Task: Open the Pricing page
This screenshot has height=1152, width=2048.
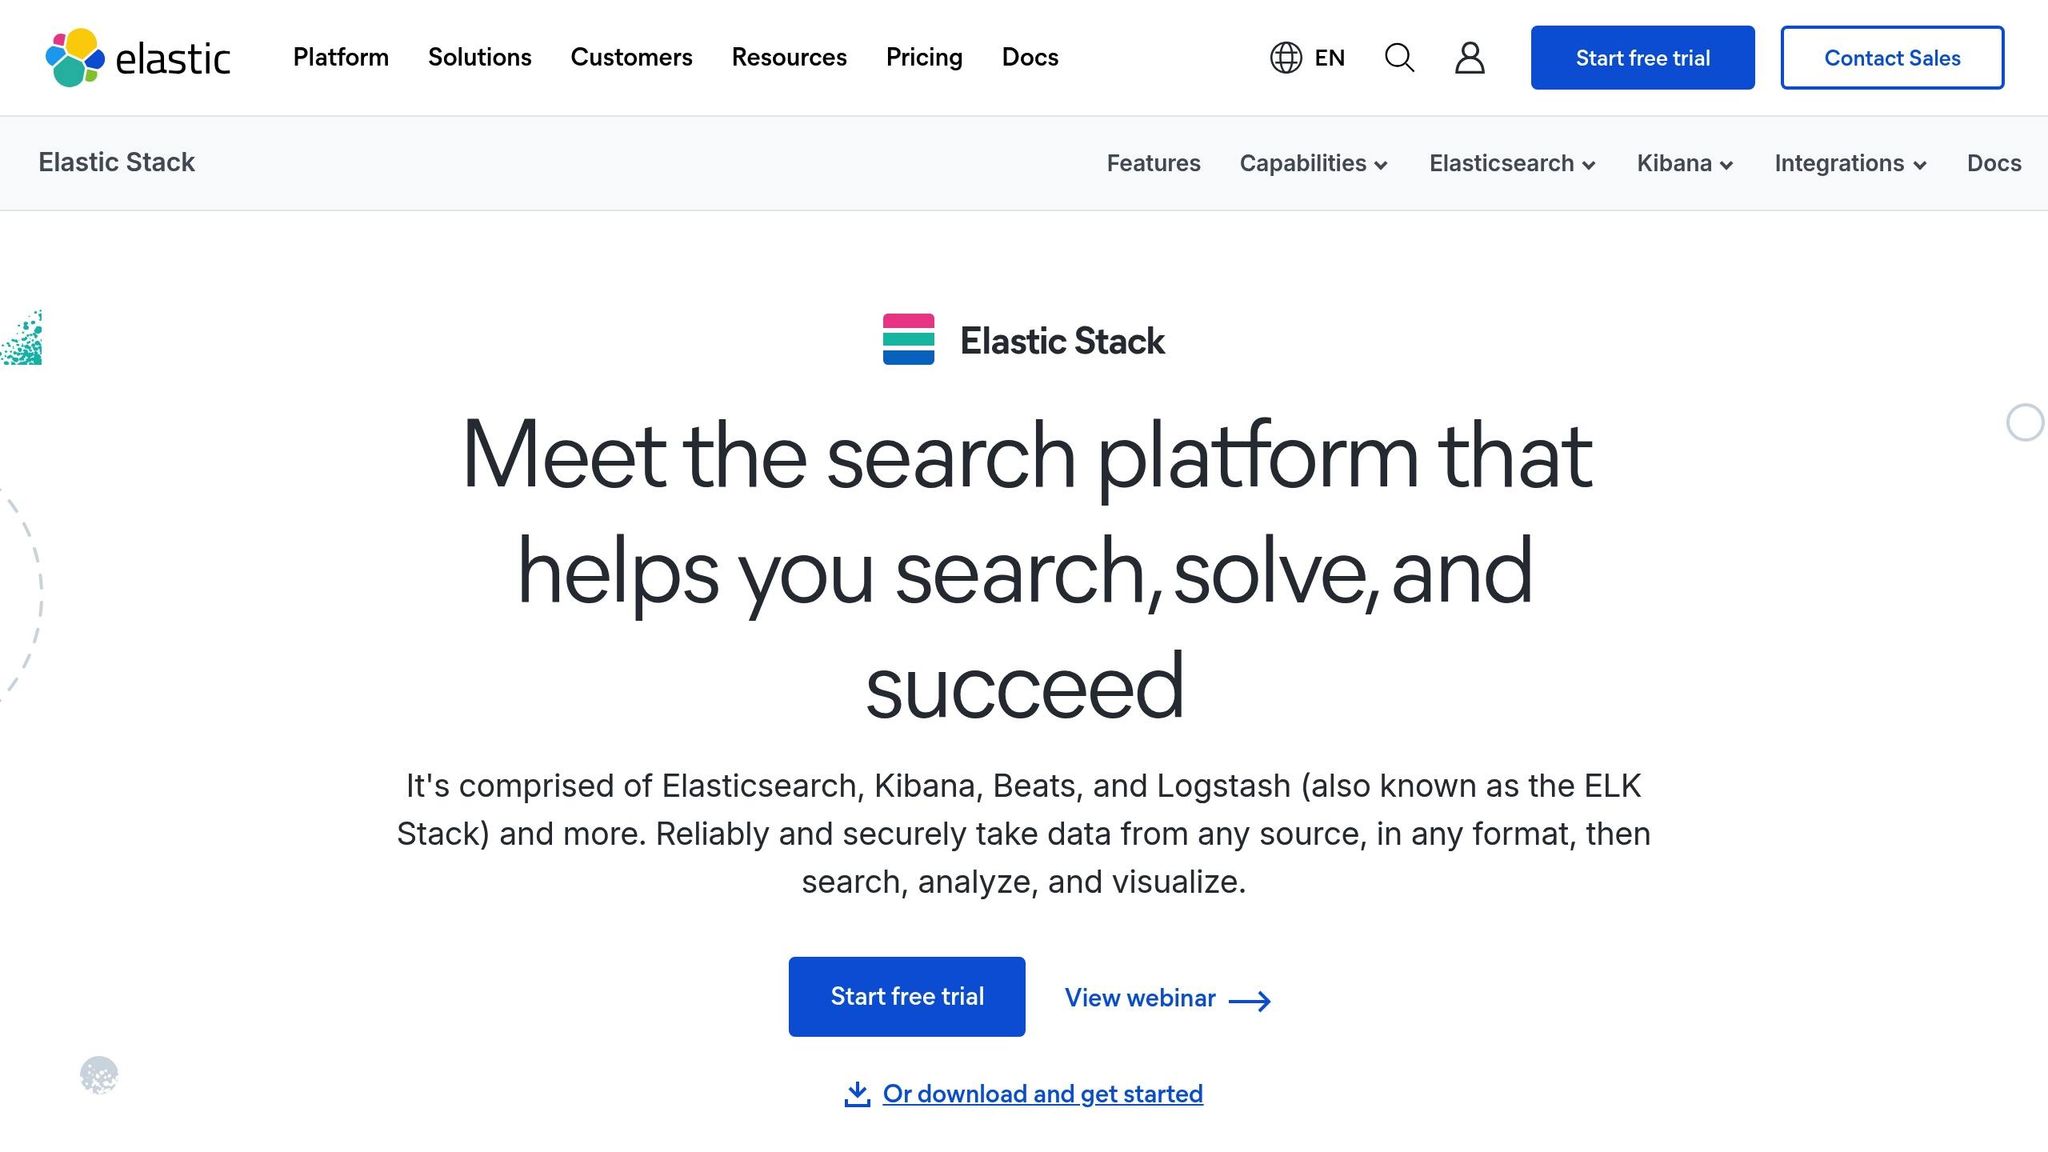Action: tap(923, 57)
